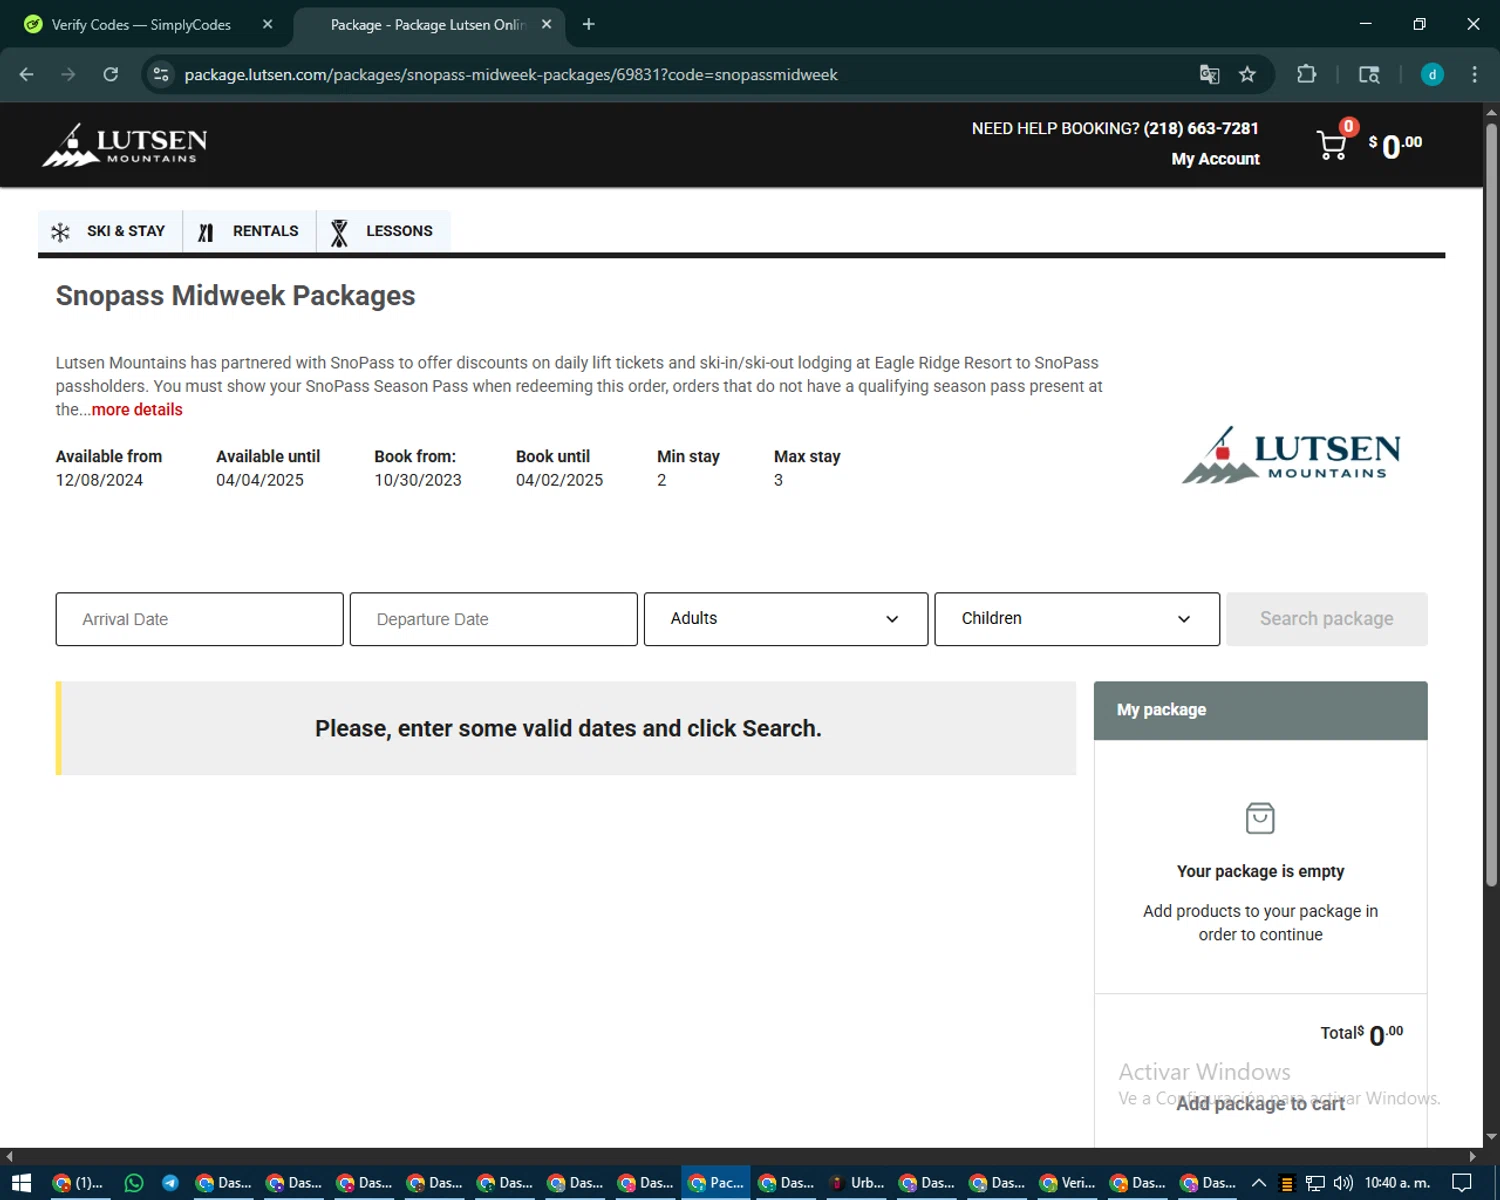The image size is (1500, 1200).
Task: Click the cart total $0.00 in header
Action: click(x=1396, y=146)
